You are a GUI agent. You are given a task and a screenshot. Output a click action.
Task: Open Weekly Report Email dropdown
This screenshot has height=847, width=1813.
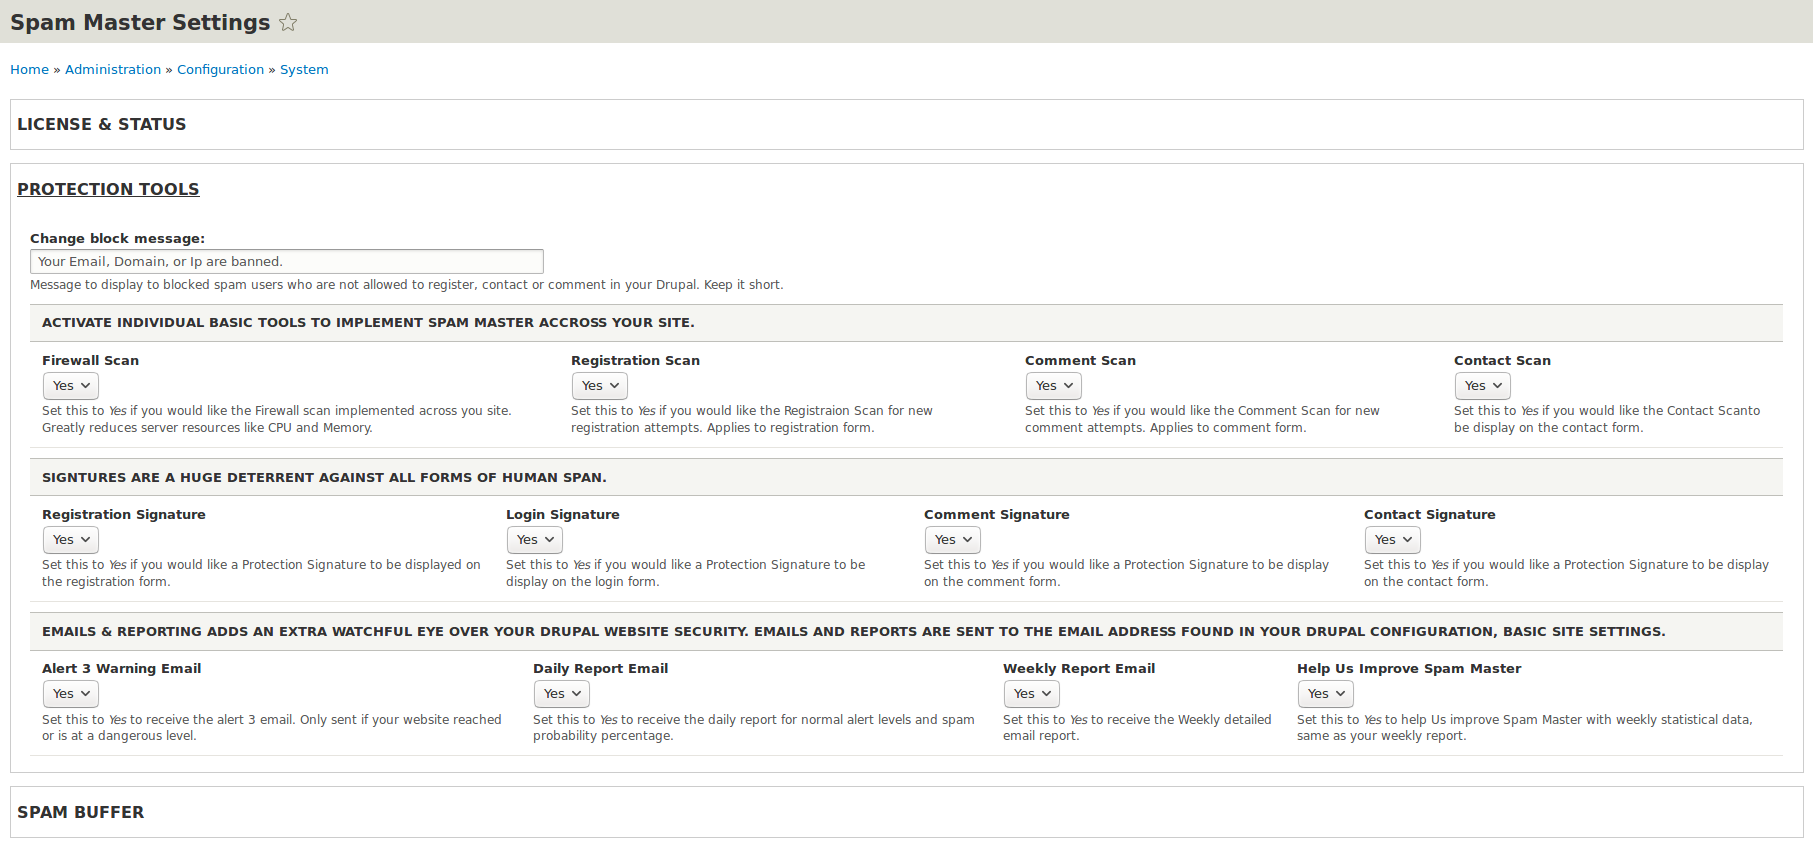(x=1032, y=693)
